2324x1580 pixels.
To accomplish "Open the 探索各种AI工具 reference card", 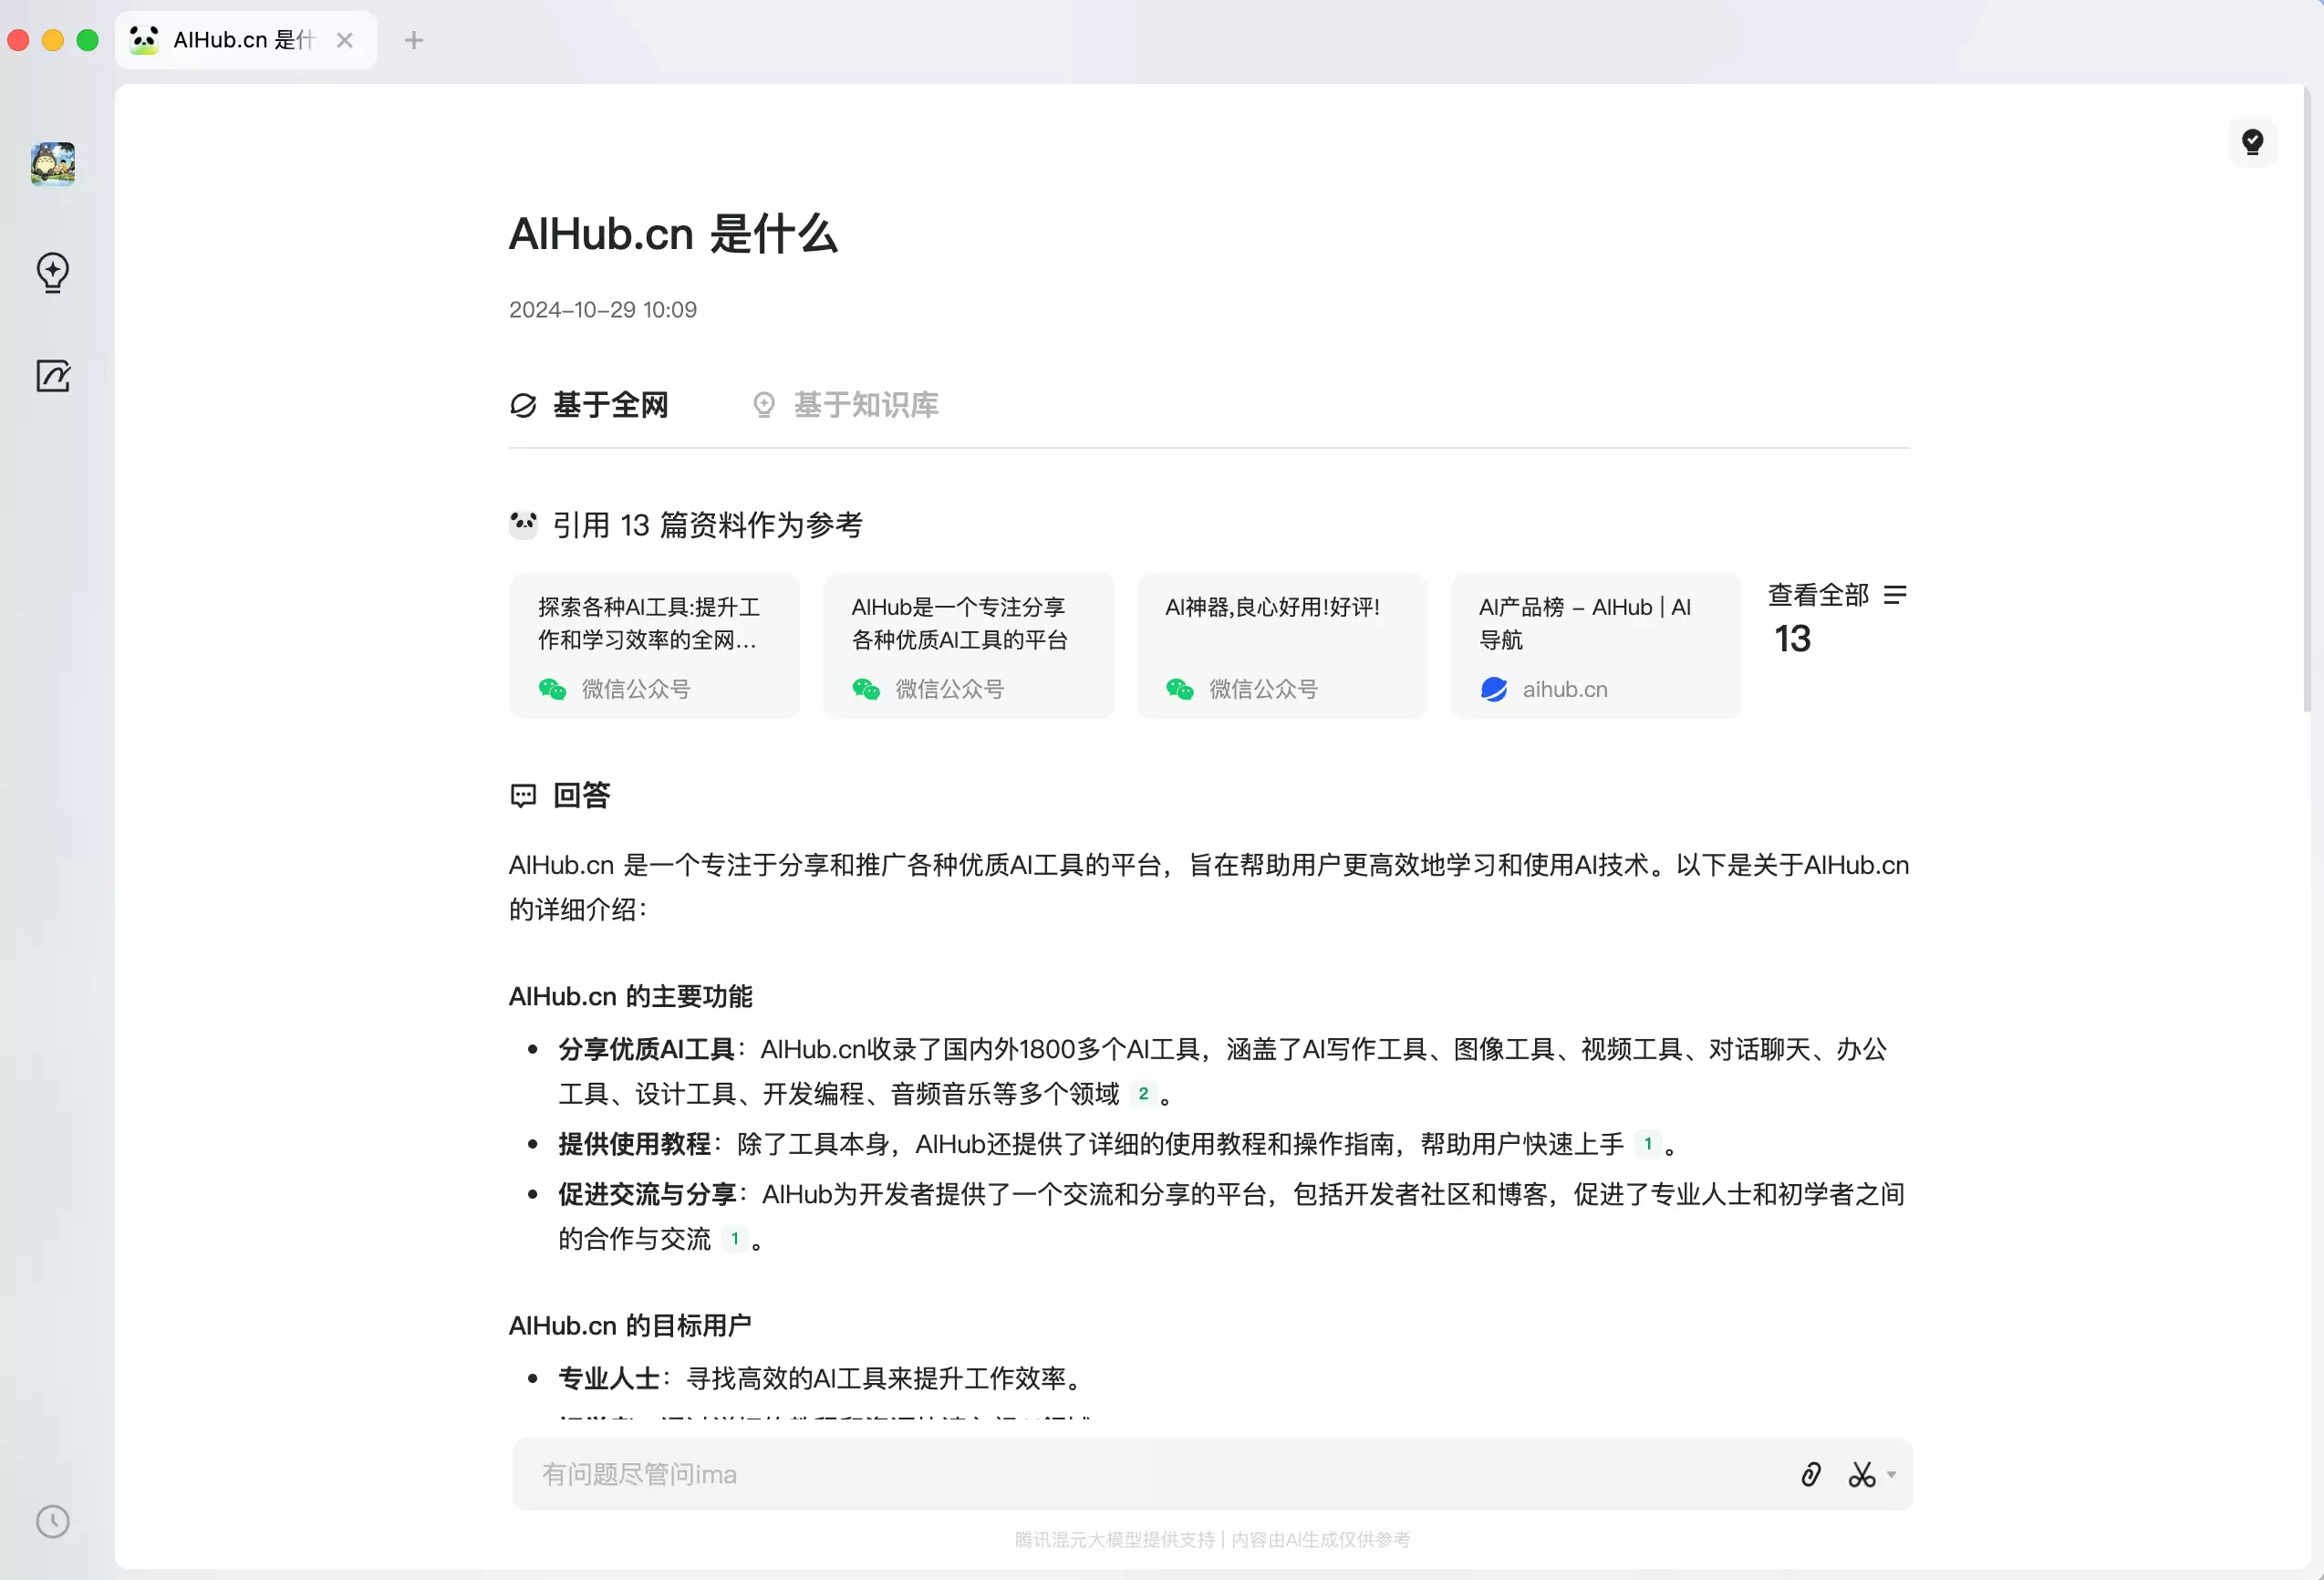I will click(x=654, y=646).
